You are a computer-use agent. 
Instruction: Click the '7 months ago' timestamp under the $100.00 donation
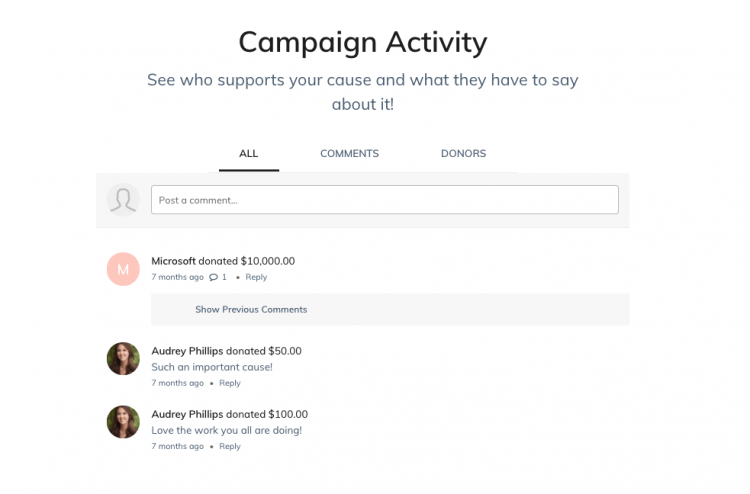[x=177, y=446]
